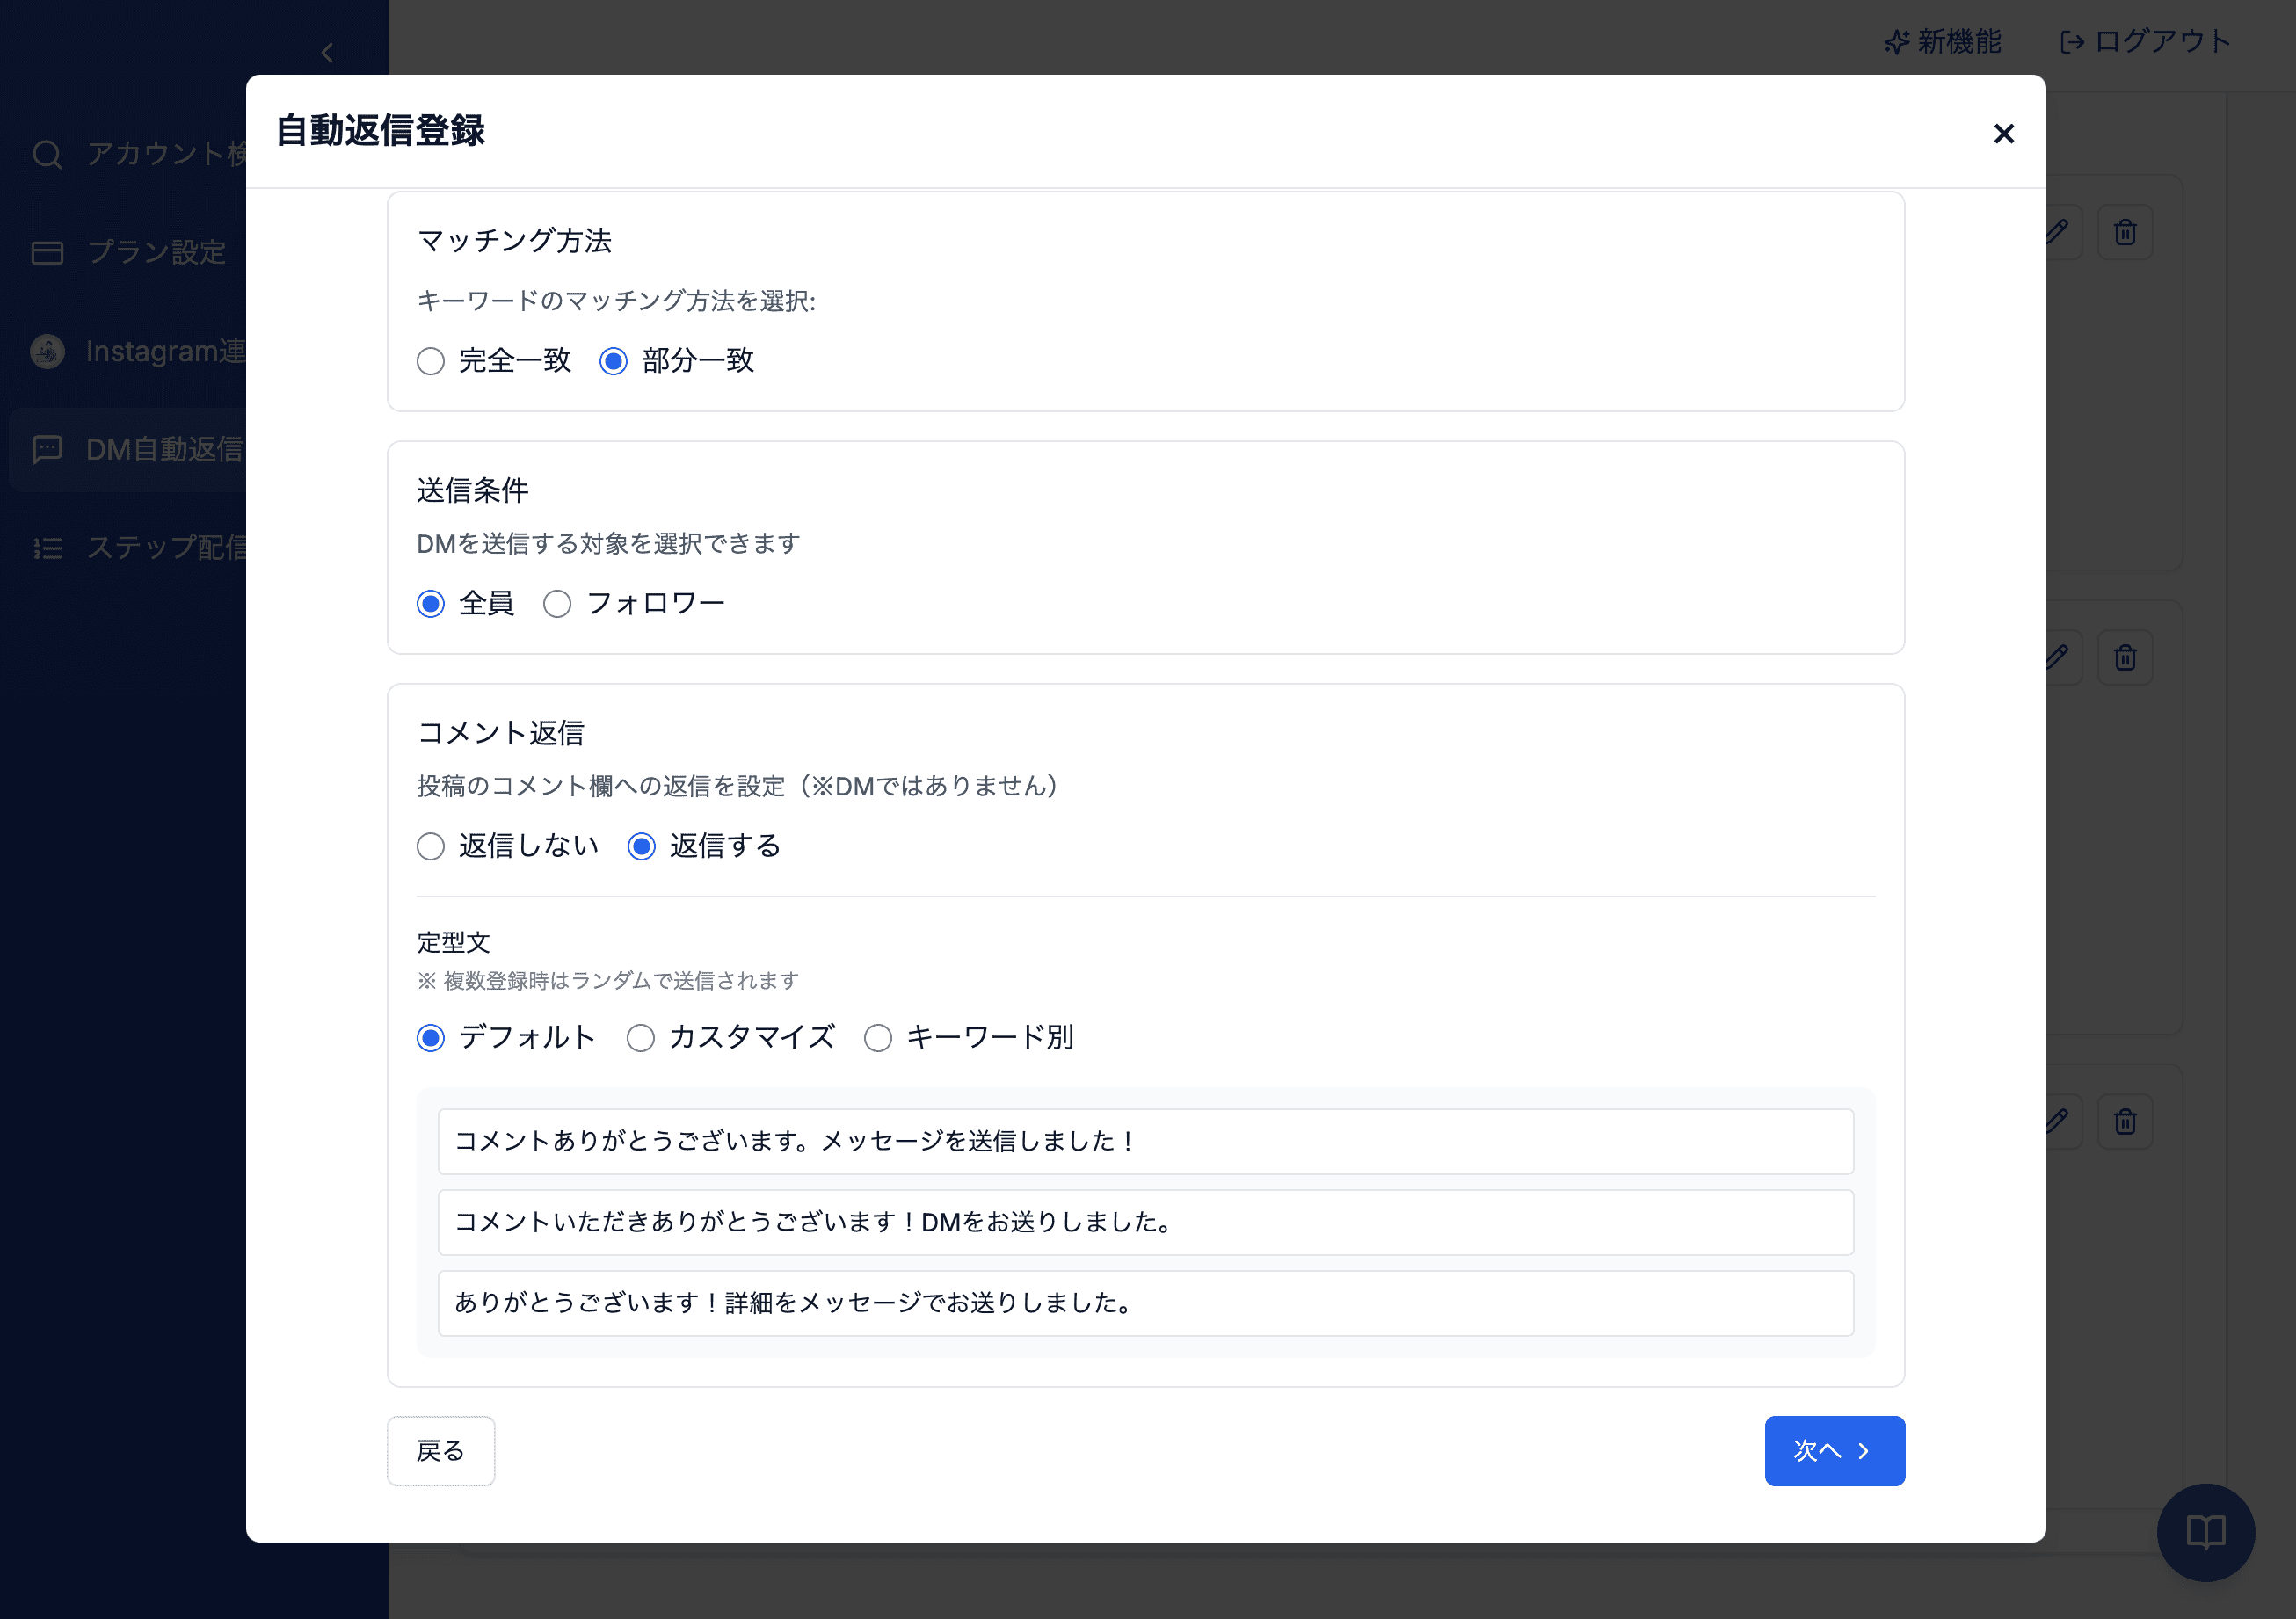This screenshot has height=1619, width=2296.
Task: Click the ログアウト exit icon
Action: pyautogui.click(x=2072, y=42)
